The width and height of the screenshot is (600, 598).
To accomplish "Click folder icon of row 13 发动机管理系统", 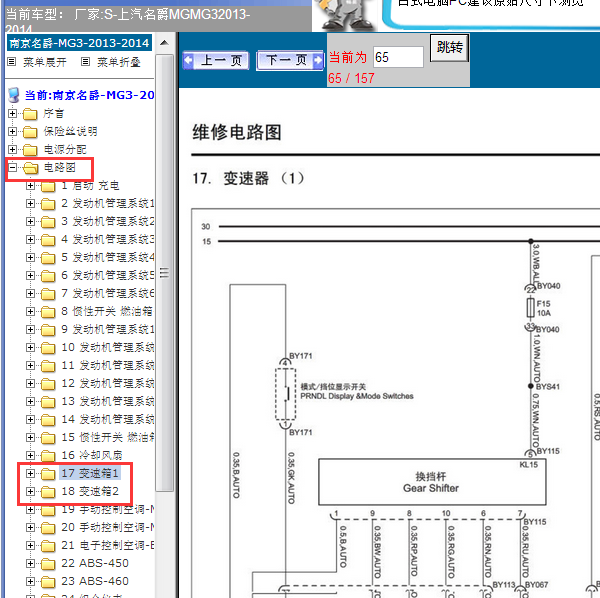I will tap(48, 402).
